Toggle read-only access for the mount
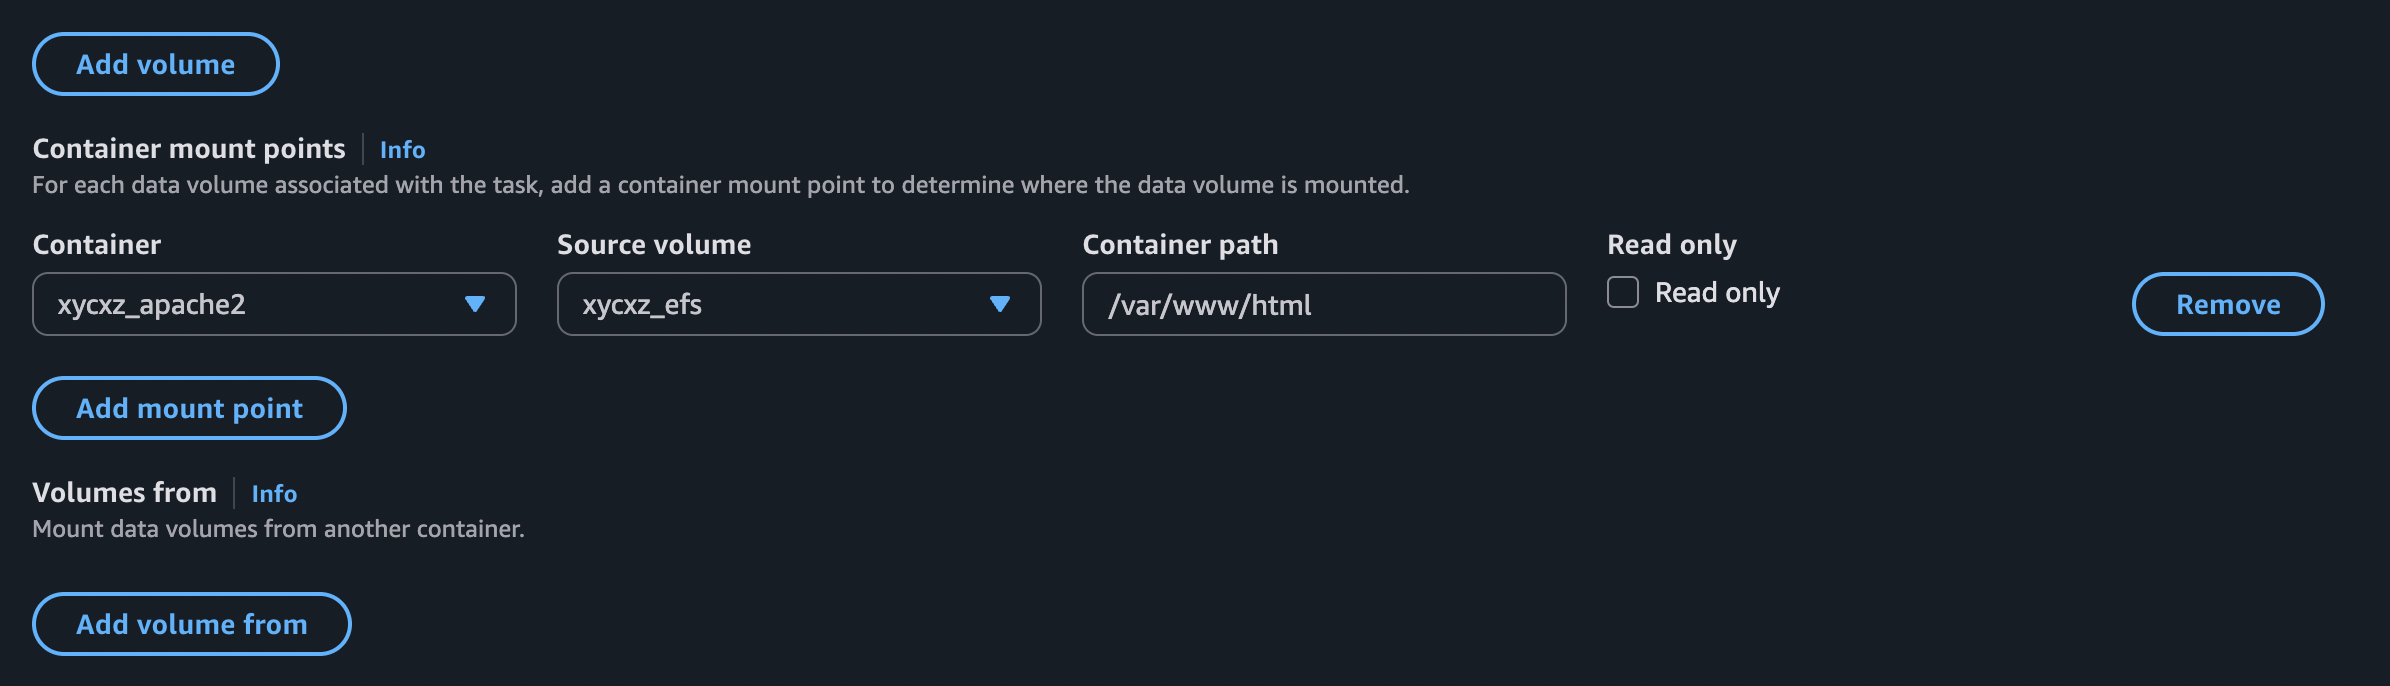This screenshot has width=2390, height=686. point(1624,291)
